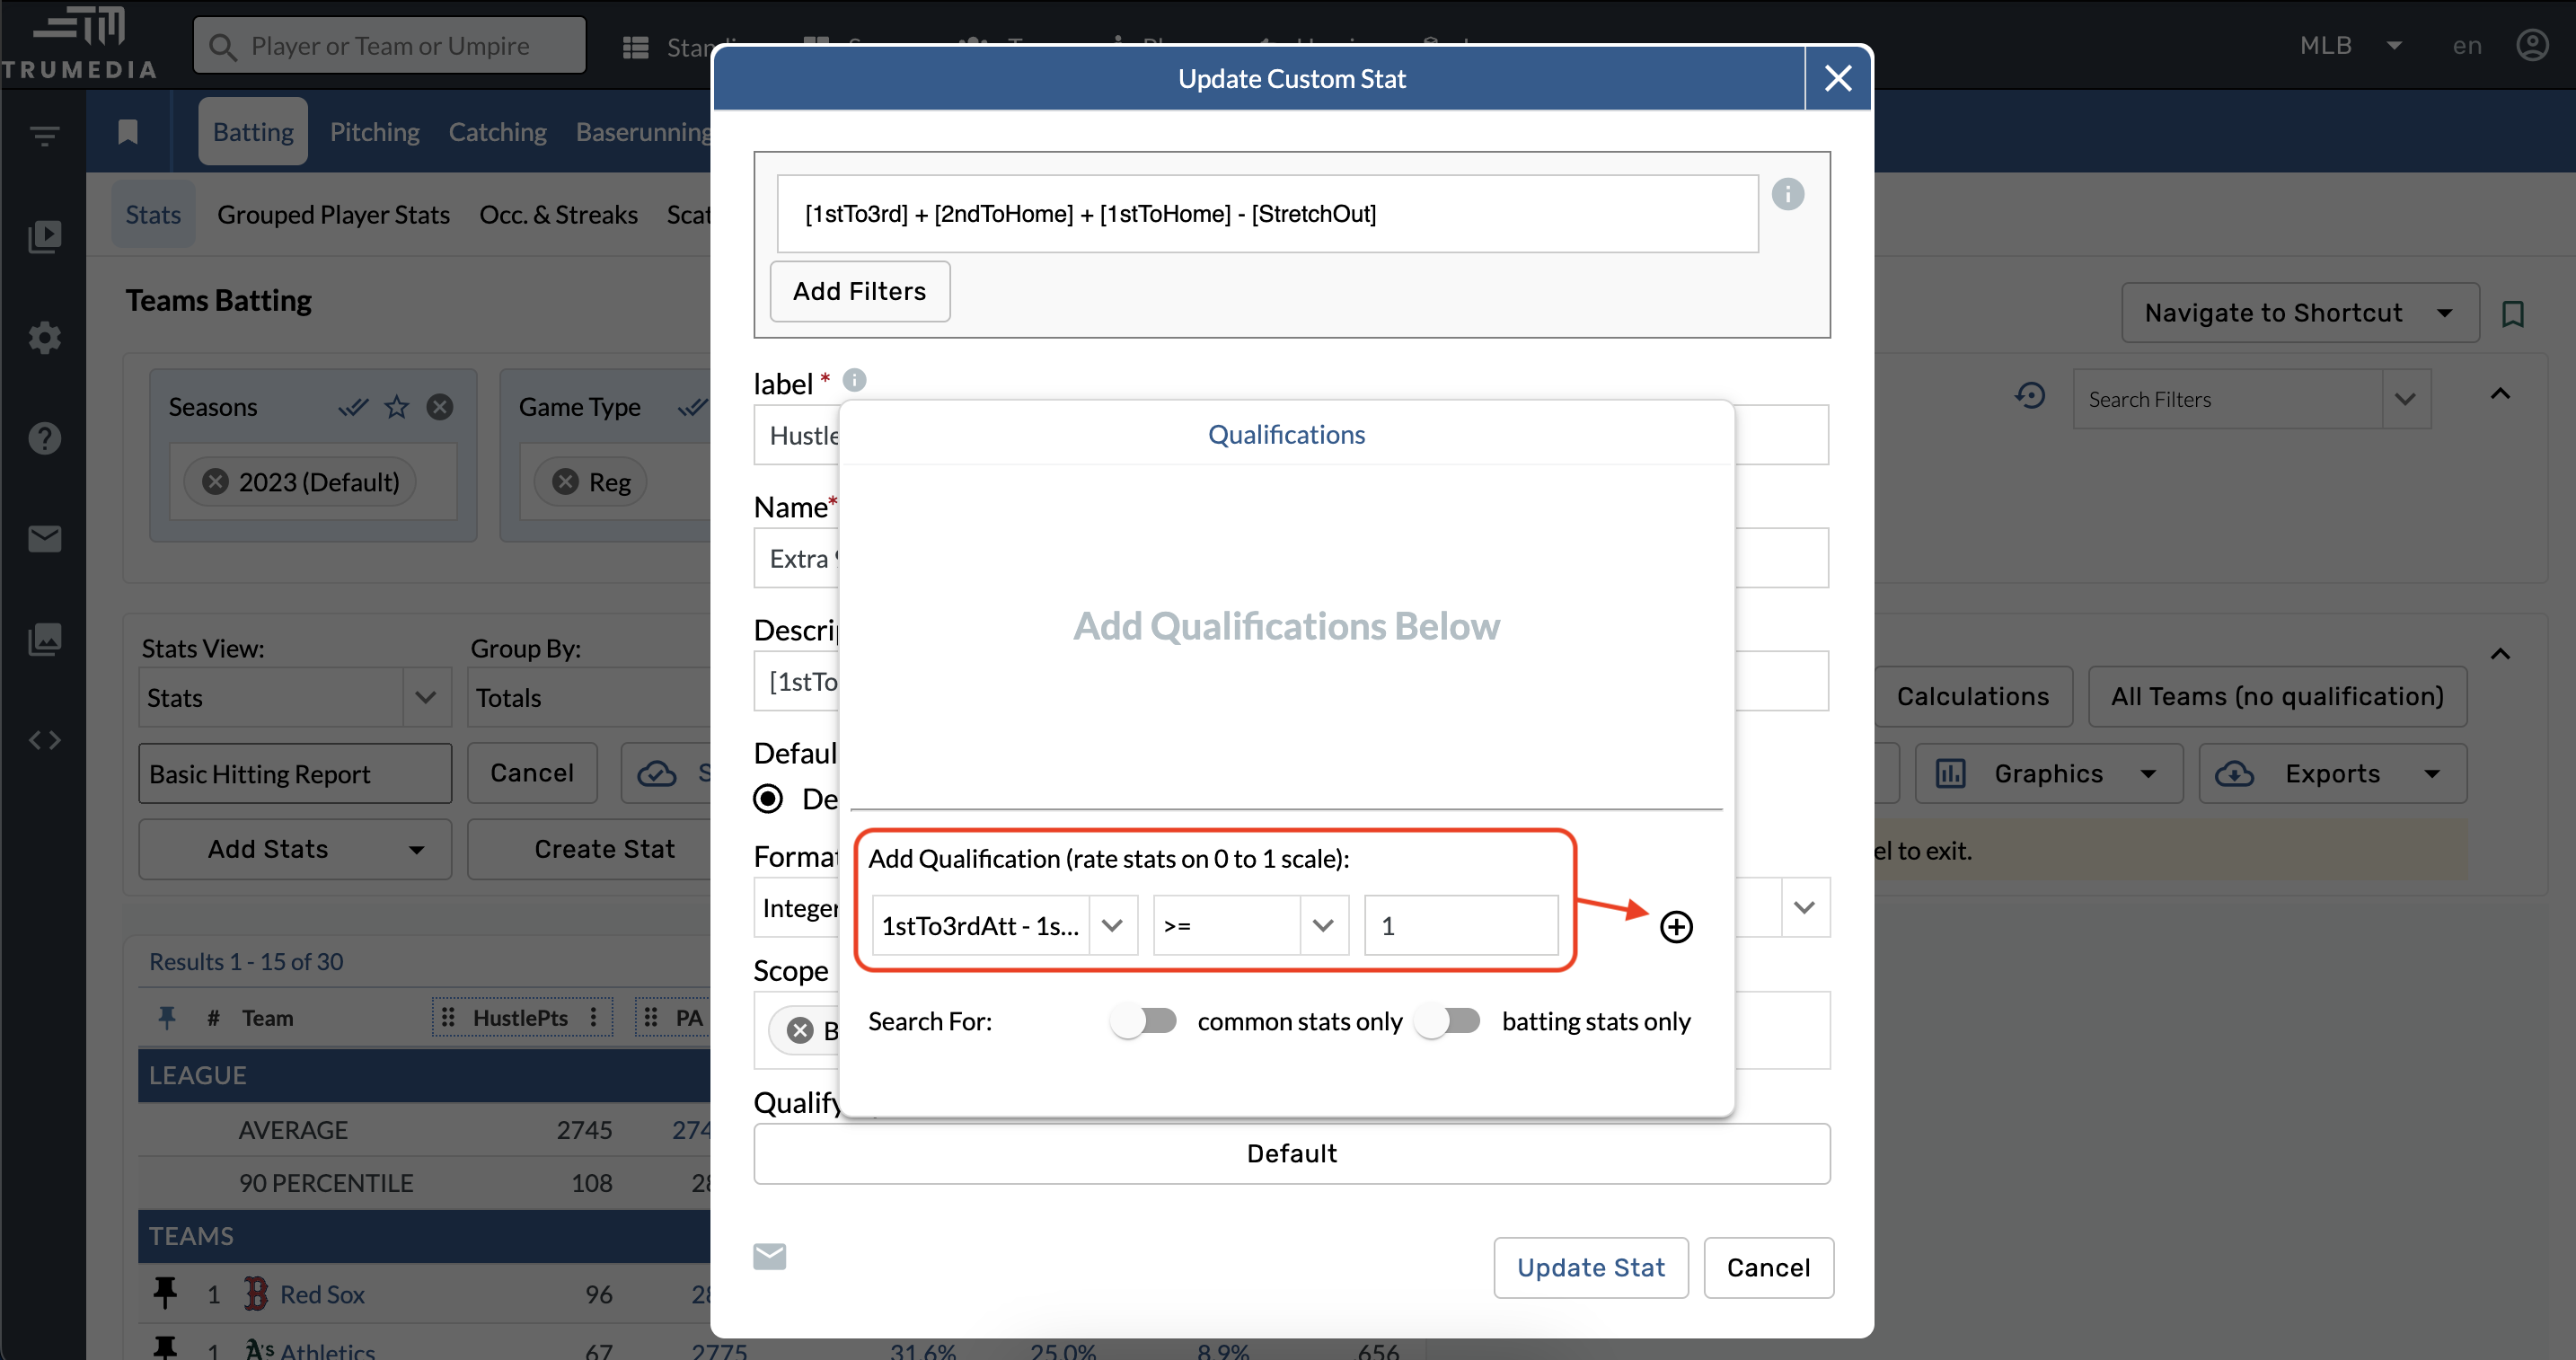Image resolution: width=2576 pixels, height=1360 pixels.
Task: Select the Default radio button
Action: (768, 798)
